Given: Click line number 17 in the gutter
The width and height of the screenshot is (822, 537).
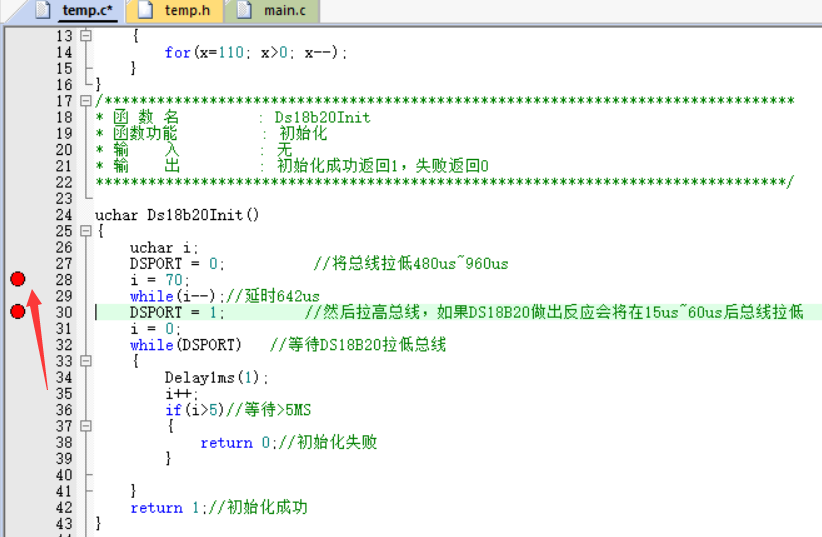Looking at the screenshot, I should (64, 101).
